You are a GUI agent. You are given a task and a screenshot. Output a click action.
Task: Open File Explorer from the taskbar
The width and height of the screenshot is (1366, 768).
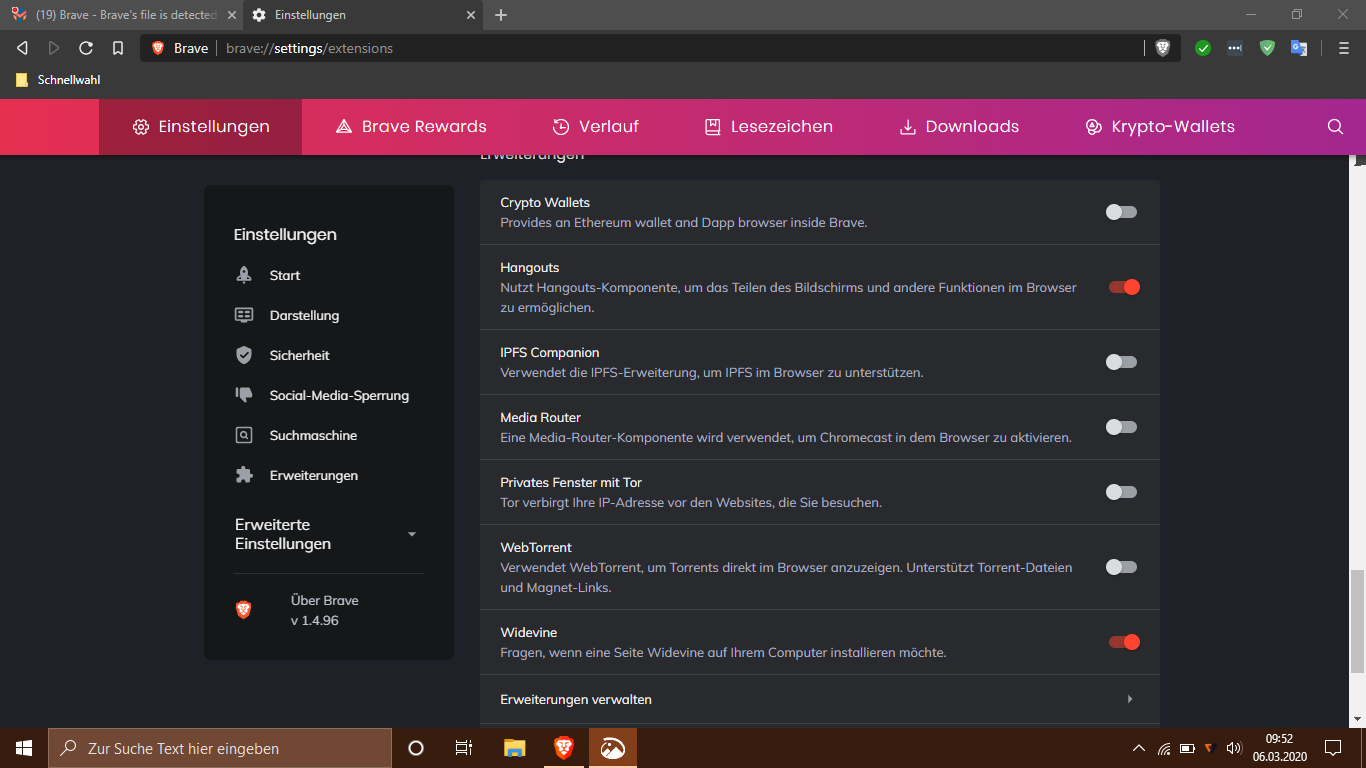tap(515, 747)
